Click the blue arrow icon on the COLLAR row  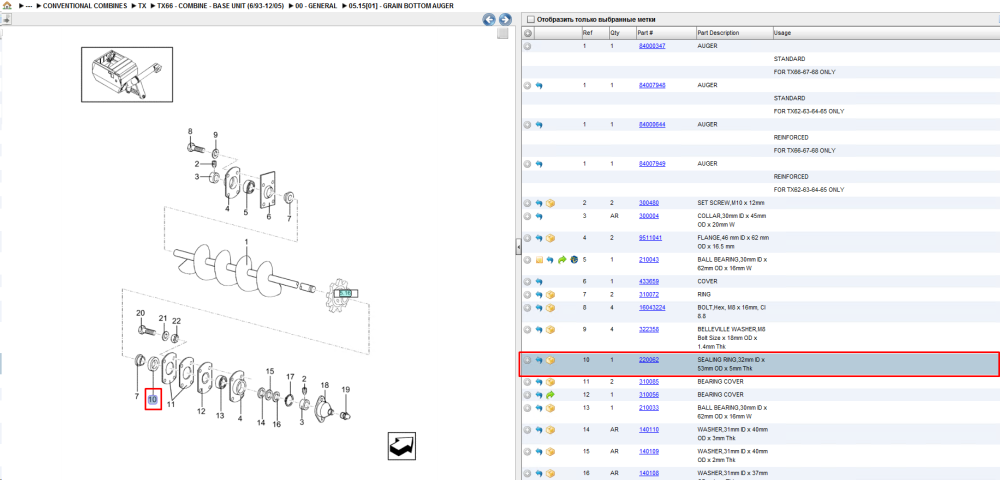pyautogui.click(x=539, y=216)
